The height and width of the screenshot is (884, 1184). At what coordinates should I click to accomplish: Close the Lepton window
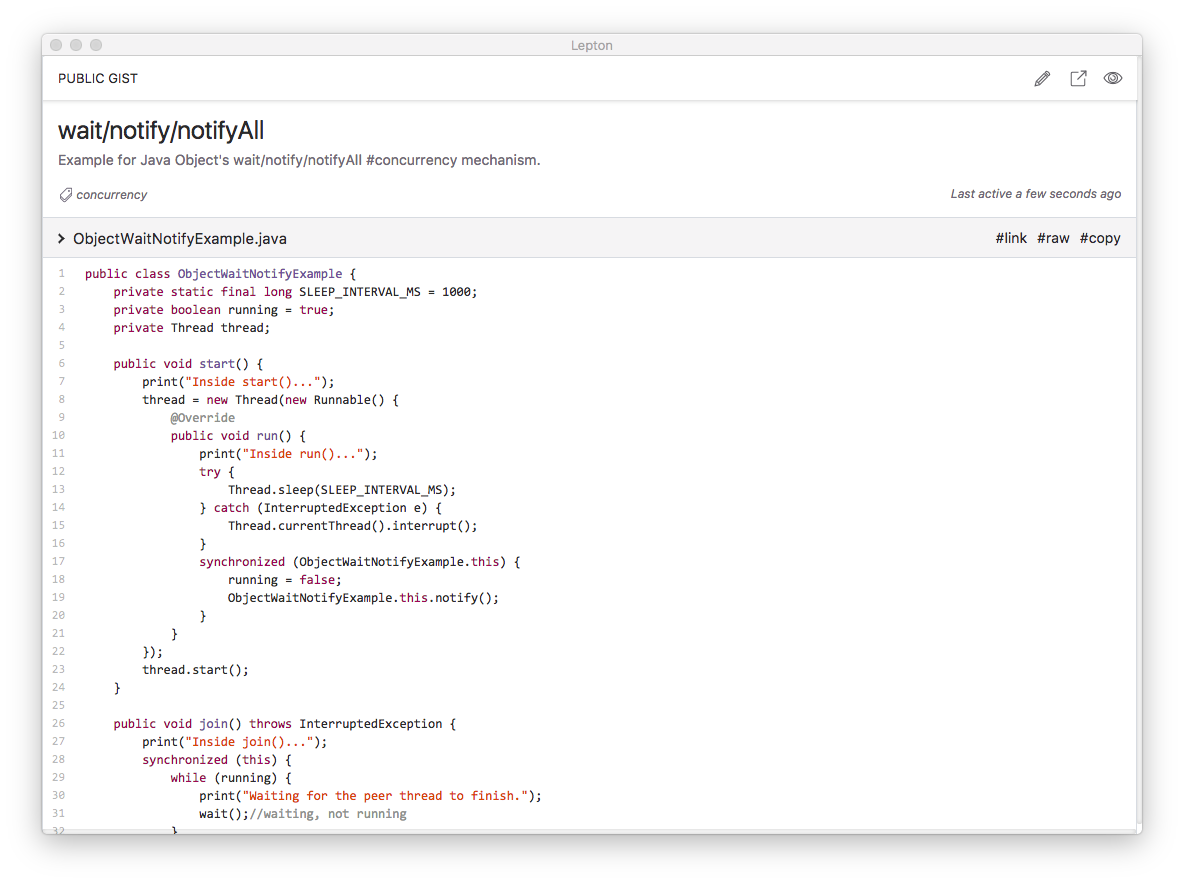(x=56, y=45)
